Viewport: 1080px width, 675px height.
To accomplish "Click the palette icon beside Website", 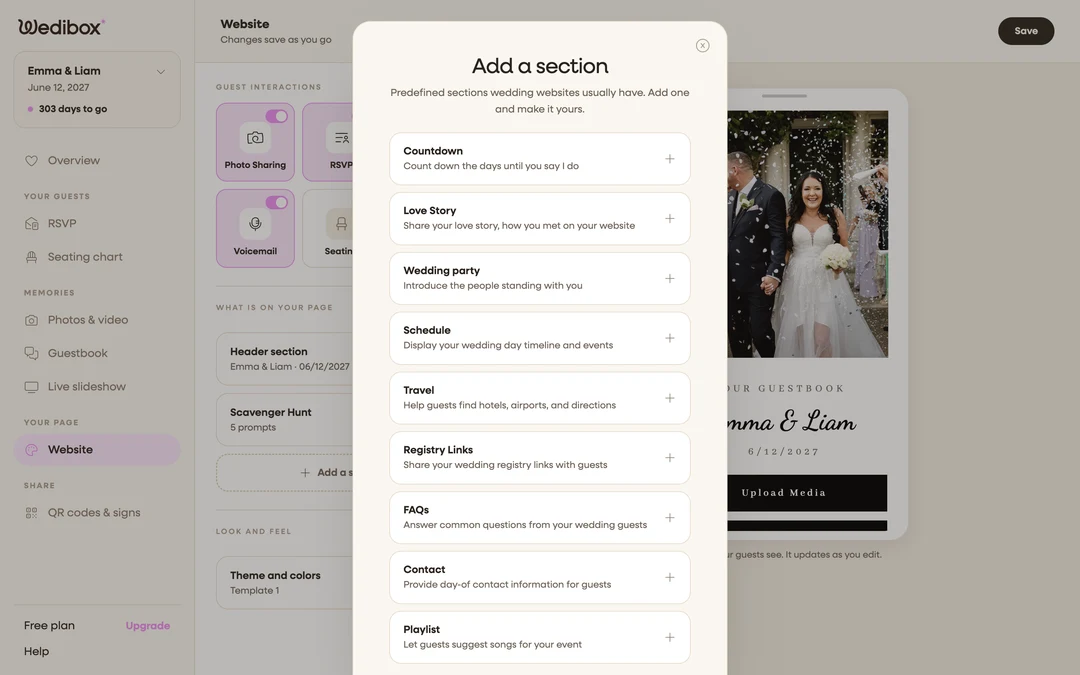I will click(32, 450).
